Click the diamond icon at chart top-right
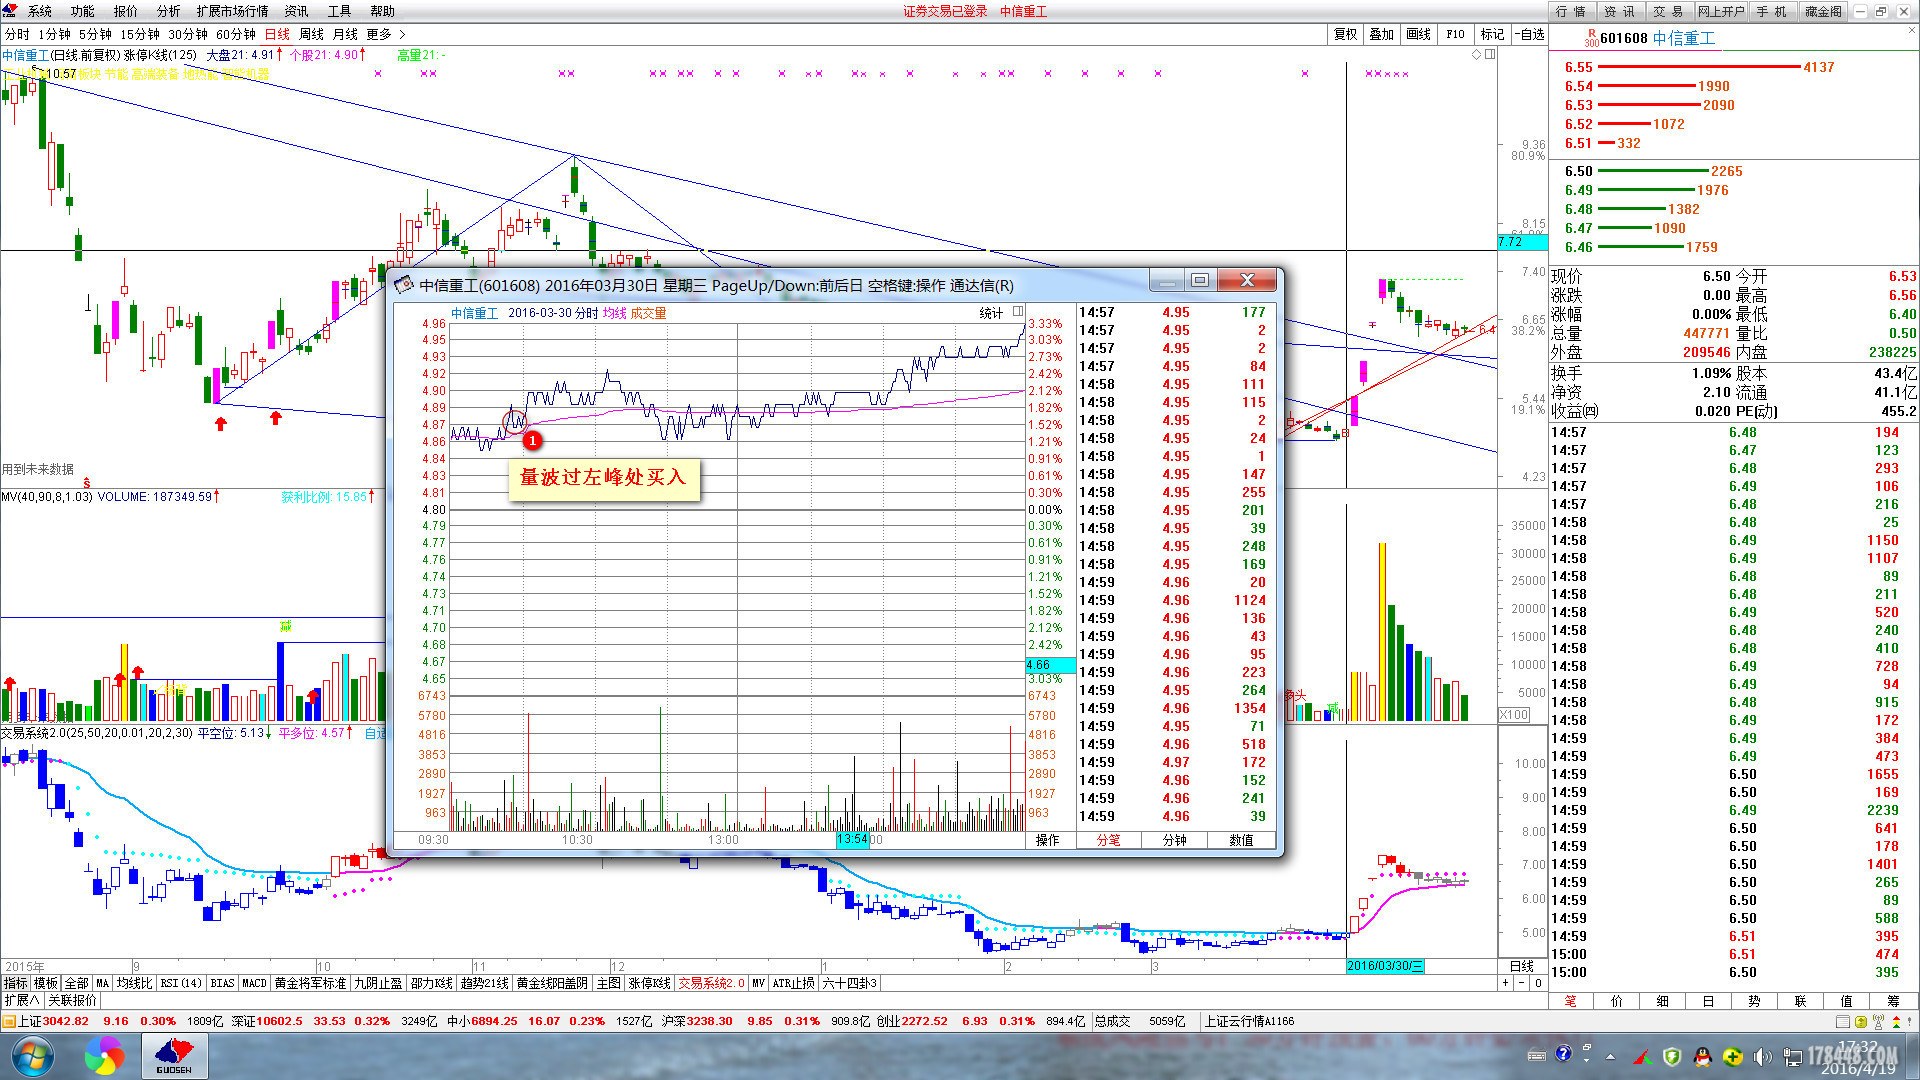1920x1080 pixels. 1477,54
